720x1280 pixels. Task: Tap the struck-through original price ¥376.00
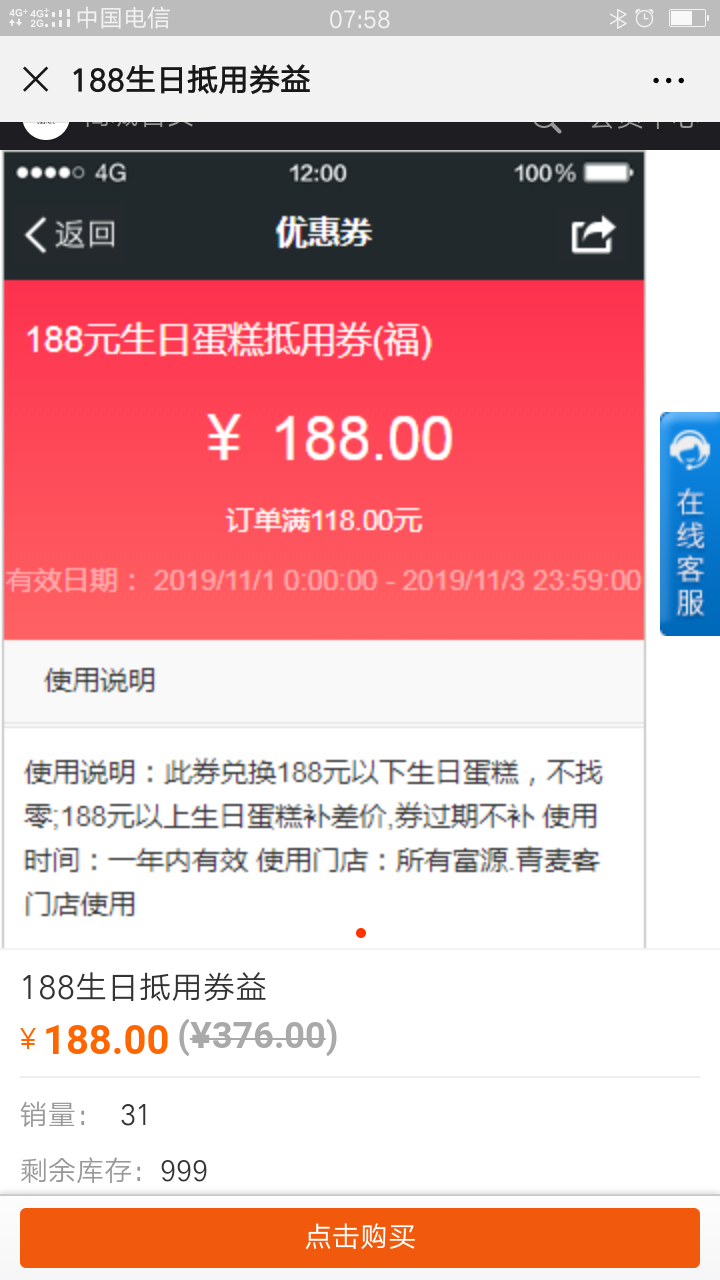pos(258,1036)
